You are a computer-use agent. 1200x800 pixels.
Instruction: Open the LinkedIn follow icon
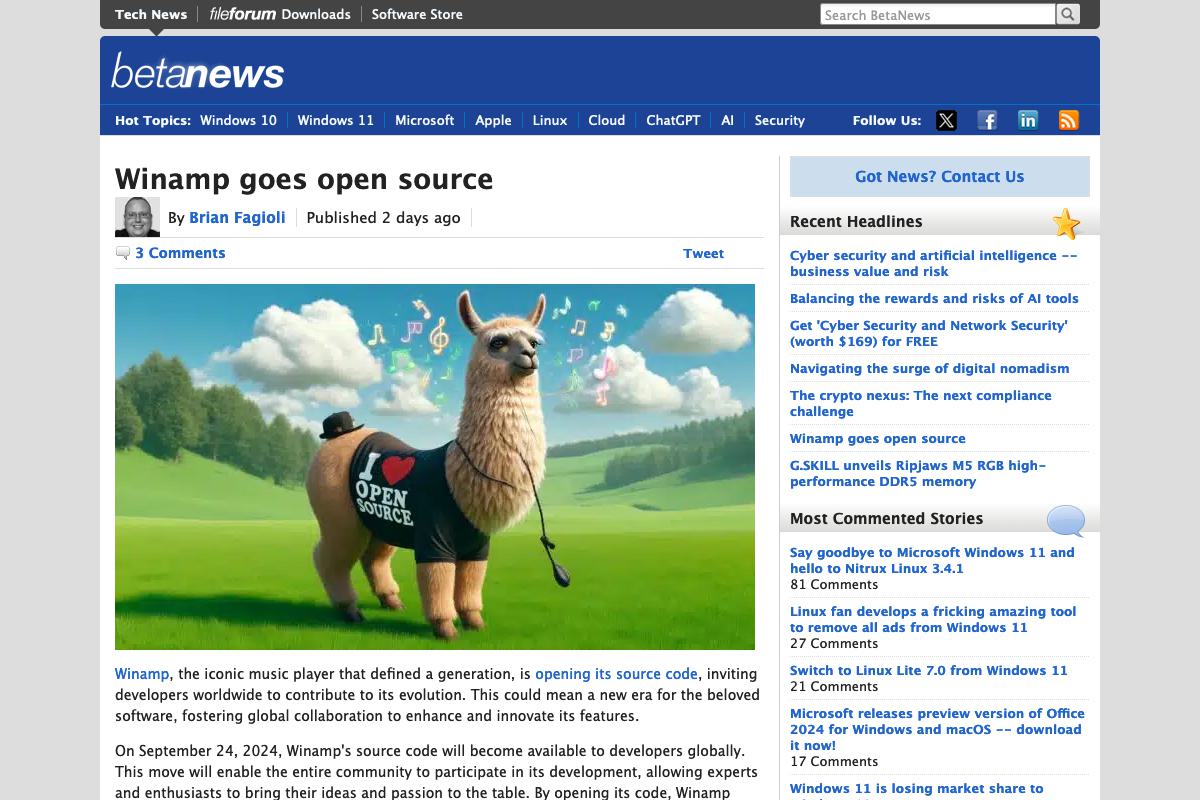[1028, 120]
